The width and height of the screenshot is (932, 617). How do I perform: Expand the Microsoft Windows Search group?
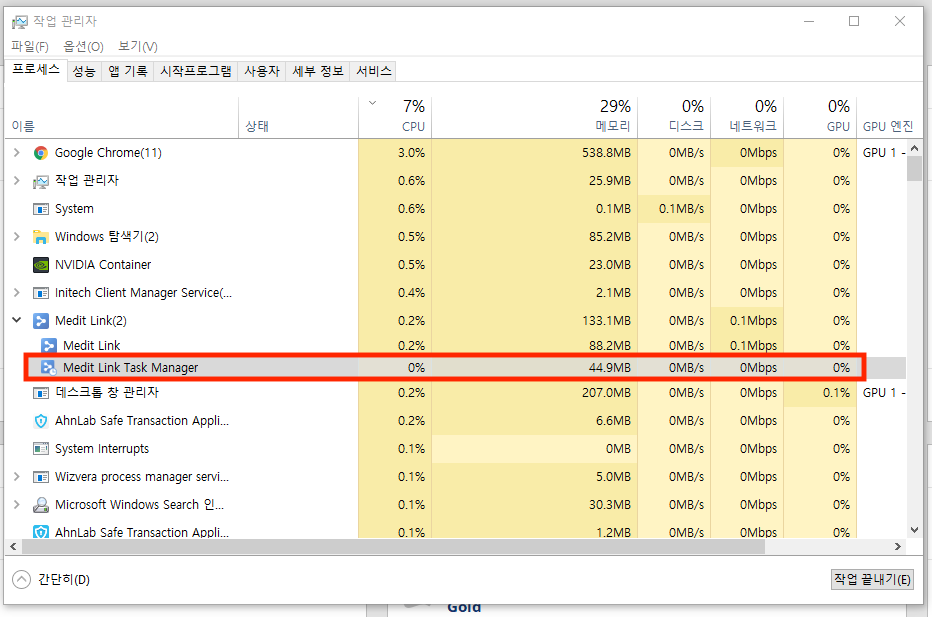click(x=17, y=505)
